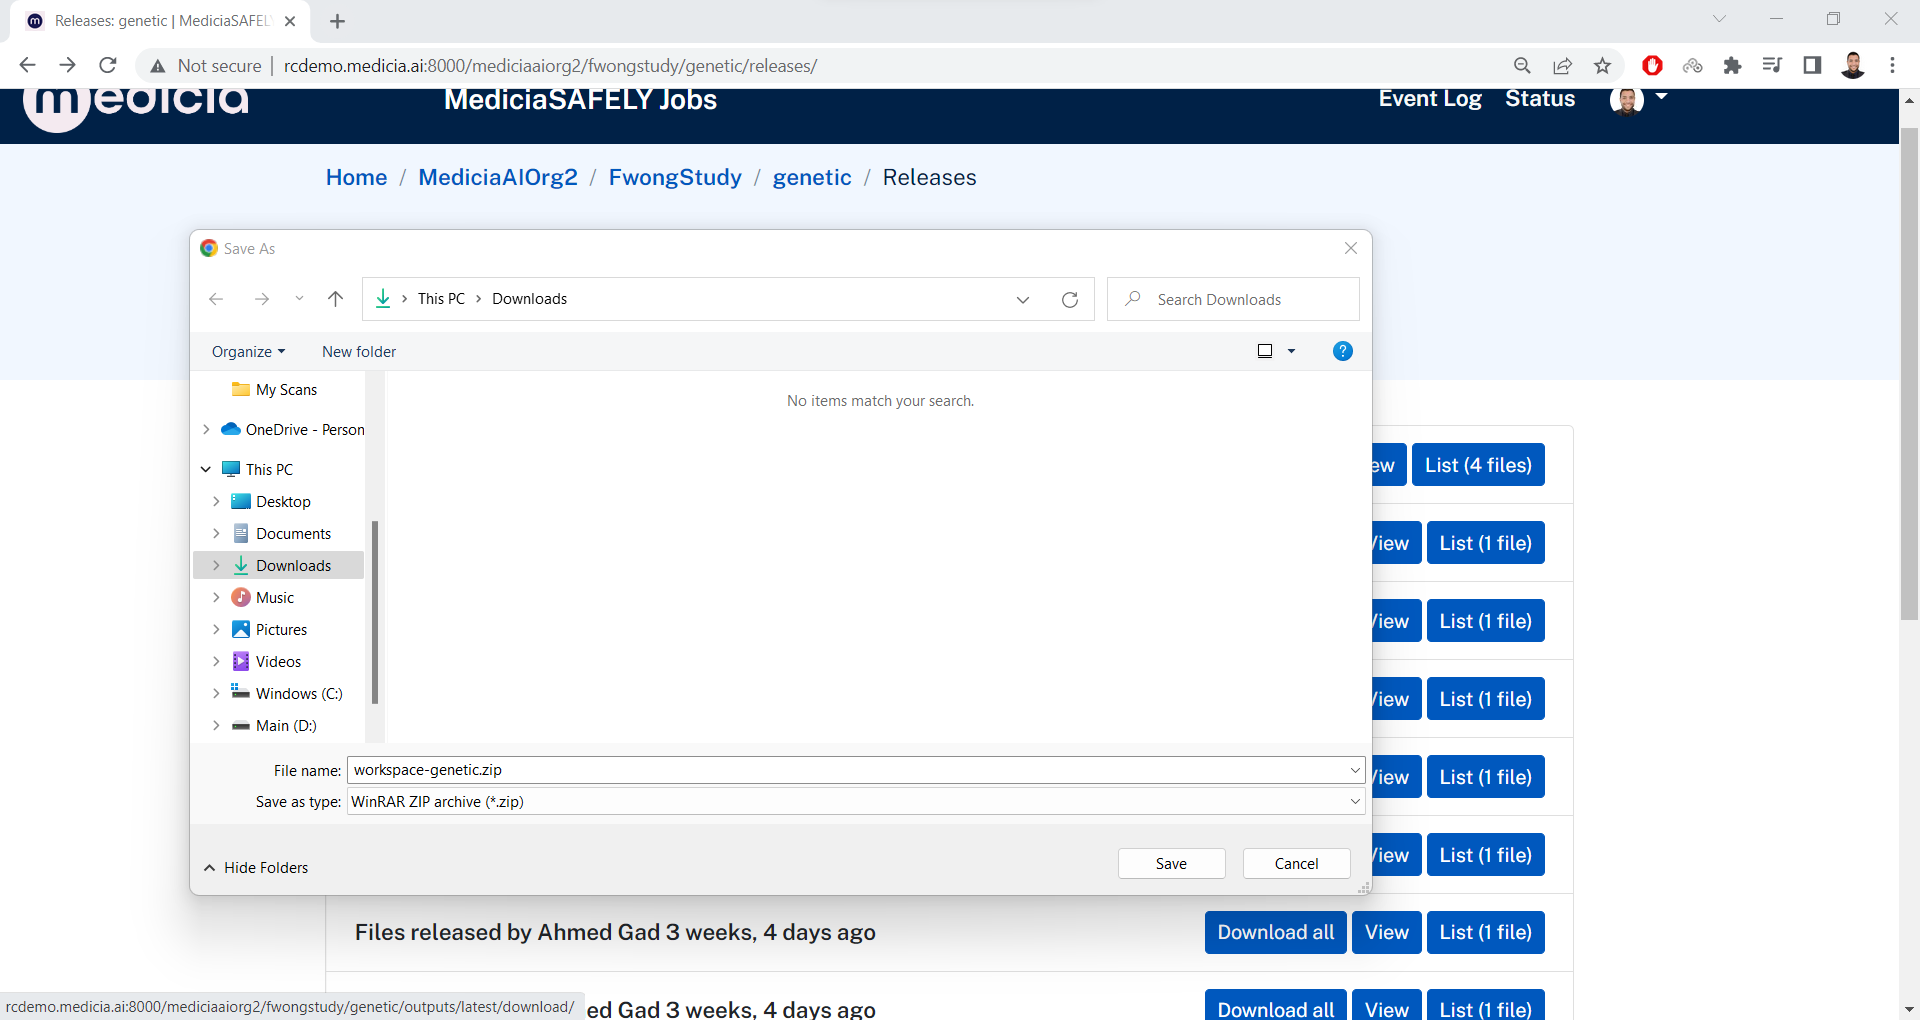The height and width of the screenshot is (1020, 1920).
Task: Open the Chrome profile avatar
Action: coord(1853,65)
